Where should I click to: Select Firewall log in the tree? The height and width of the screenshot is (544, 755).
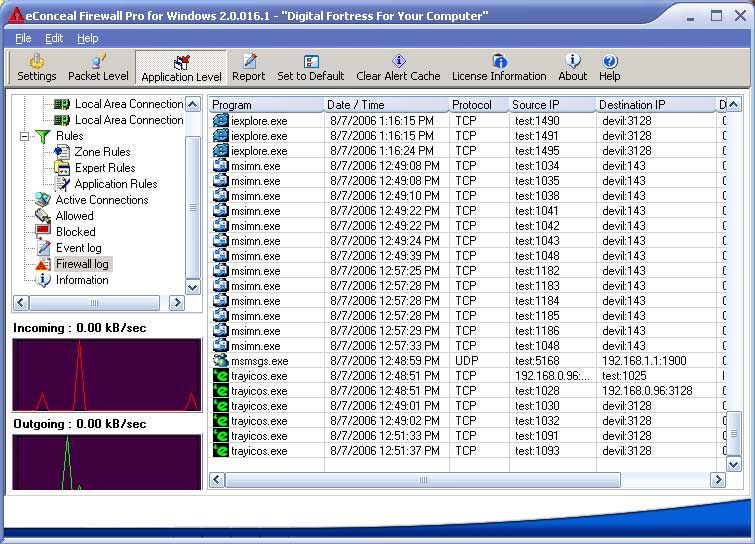point(82,263)
